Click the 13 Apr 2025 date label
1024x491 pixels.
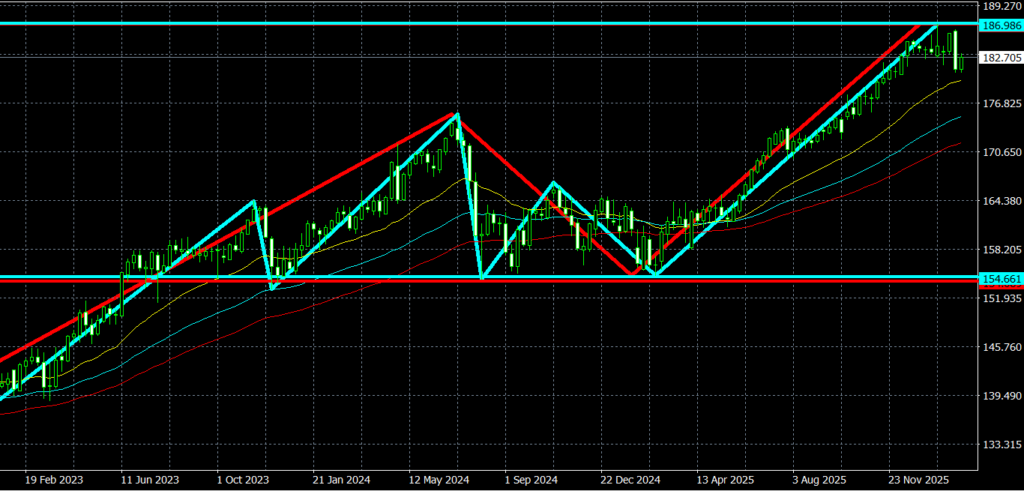pyautogui.click(x=726, y=479)
